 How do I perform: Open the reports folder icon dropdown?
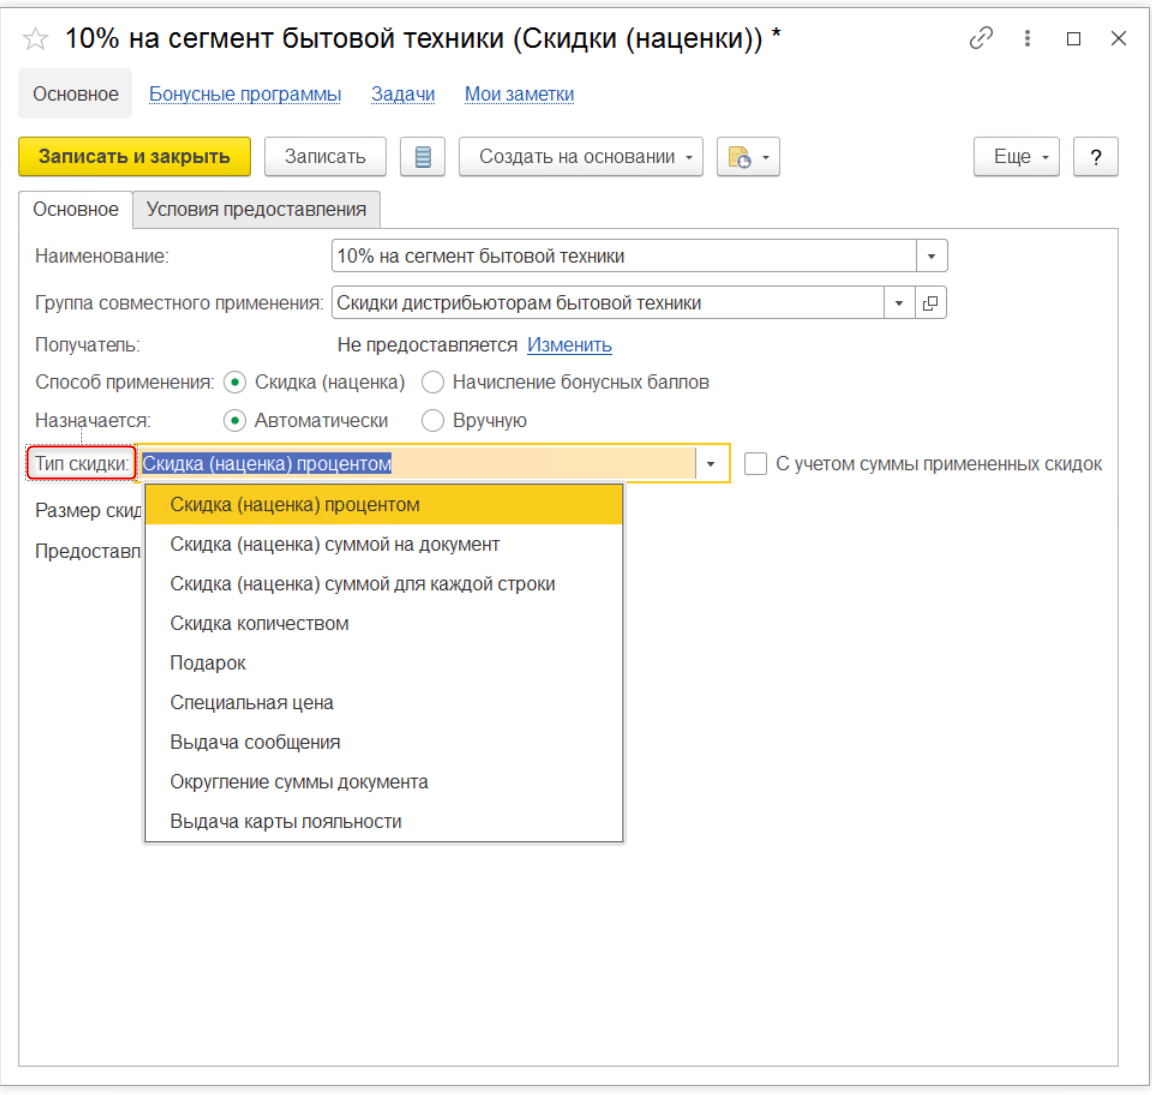click(748, 157)
